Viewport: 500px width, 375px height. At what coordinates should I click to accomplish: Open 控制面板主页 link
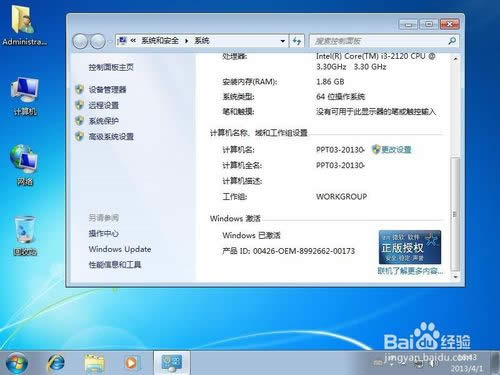point(111,67)
